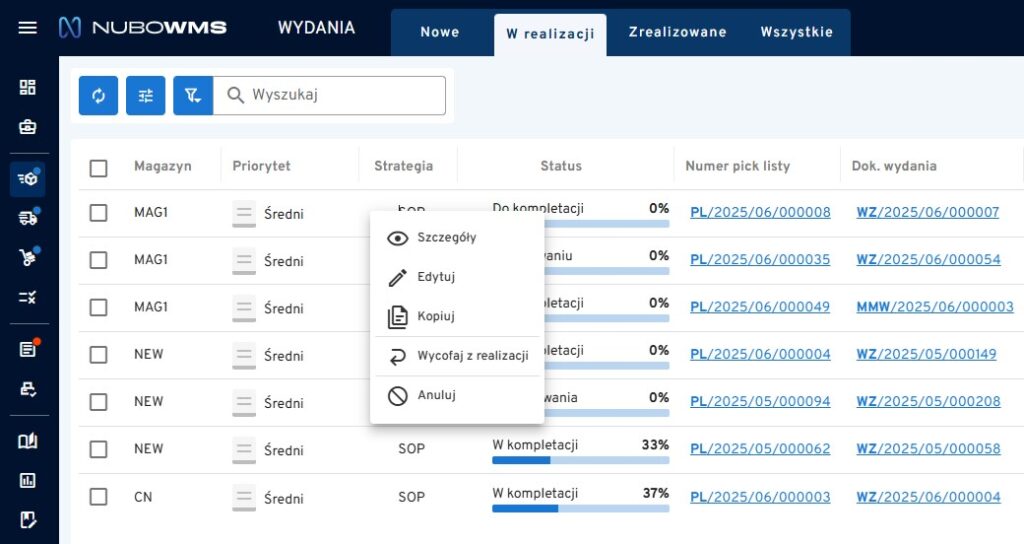This screenshot has height=544, width=1024.
Task: Switch to the Zrealizowane tab
Action: 677,32
